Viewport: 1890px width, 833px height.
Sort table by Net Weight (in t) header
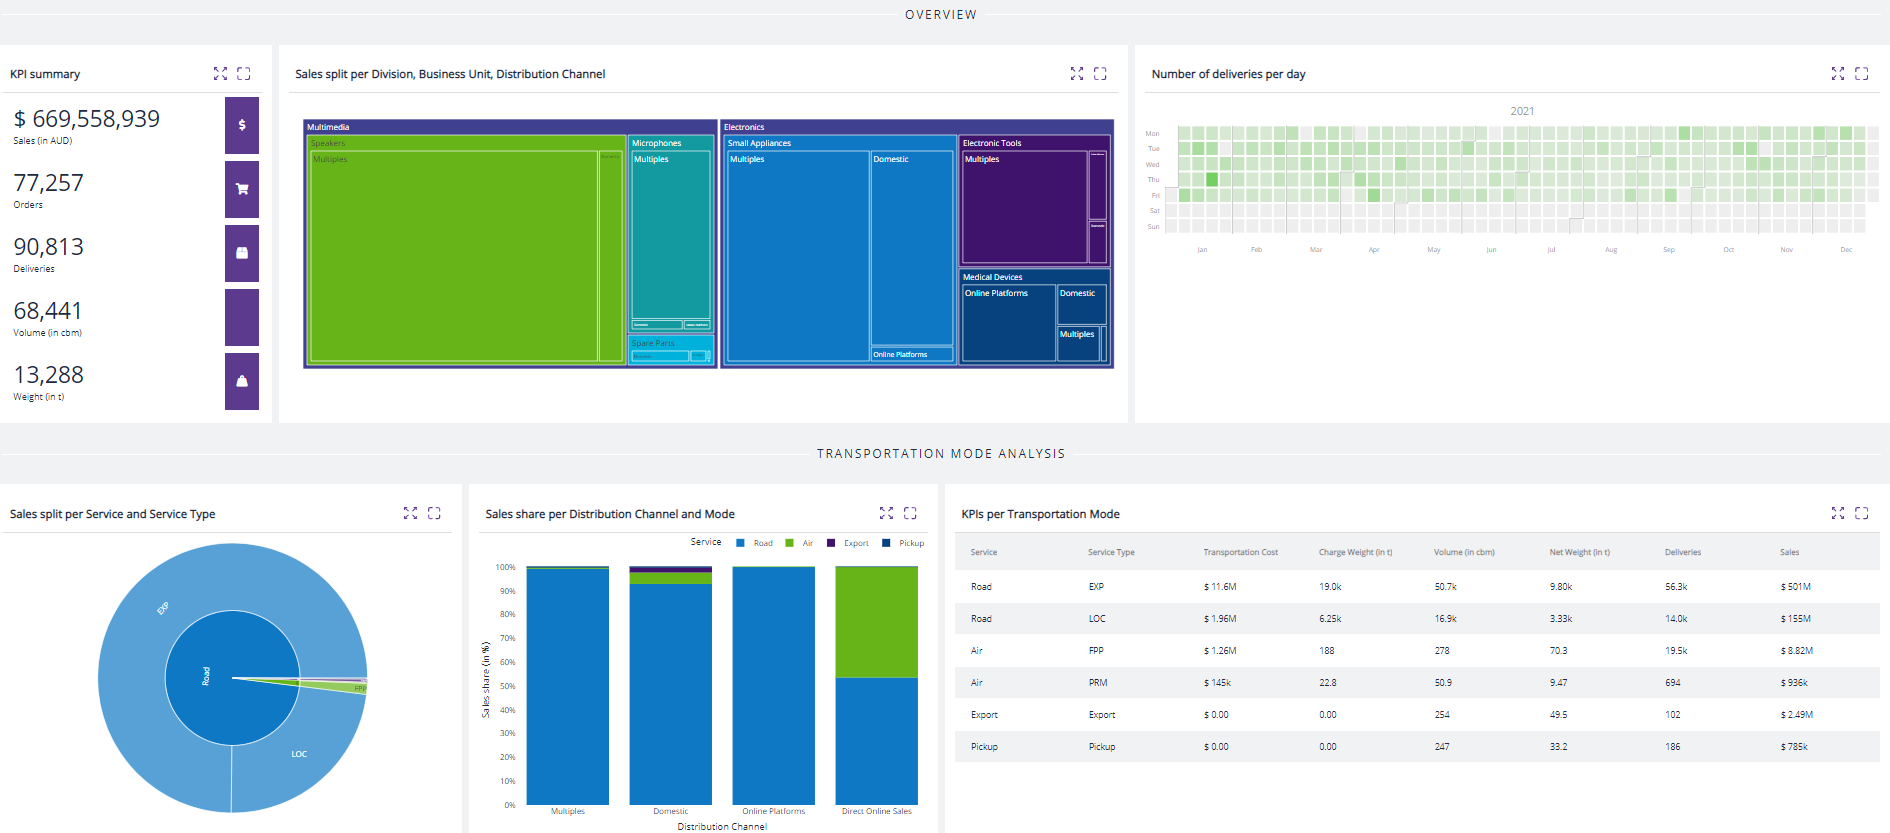[x=1580, y=552]
